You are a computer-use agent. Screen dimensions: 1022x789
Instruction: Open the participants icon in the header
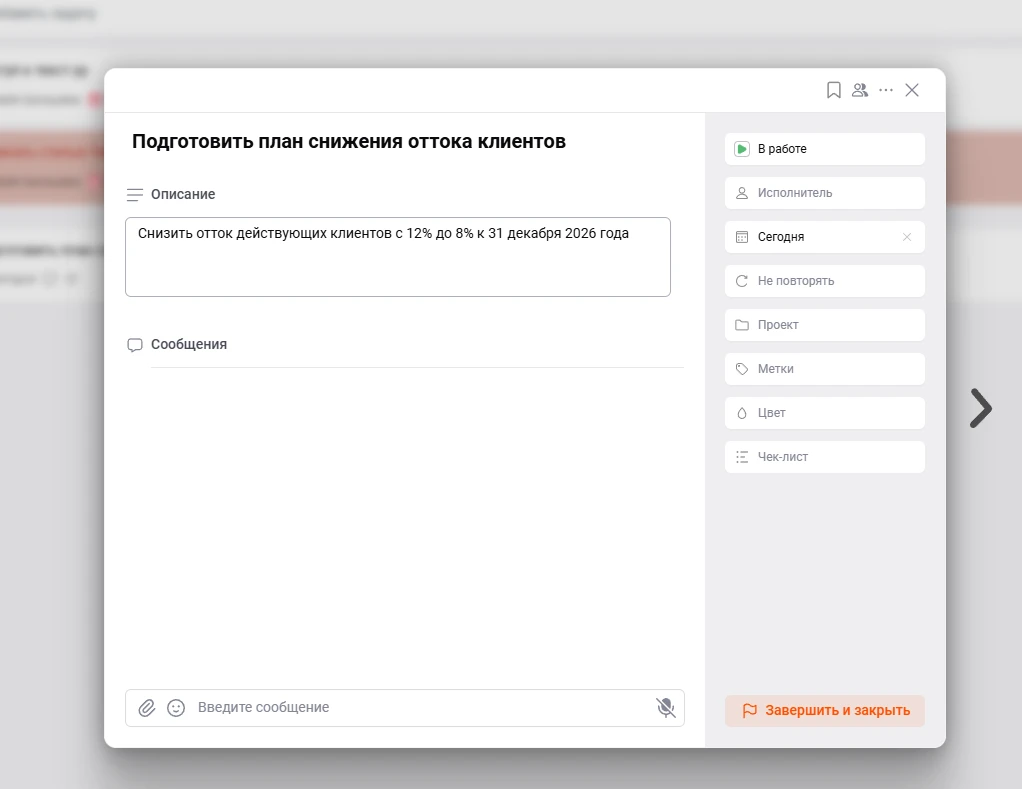coord(859,90)
